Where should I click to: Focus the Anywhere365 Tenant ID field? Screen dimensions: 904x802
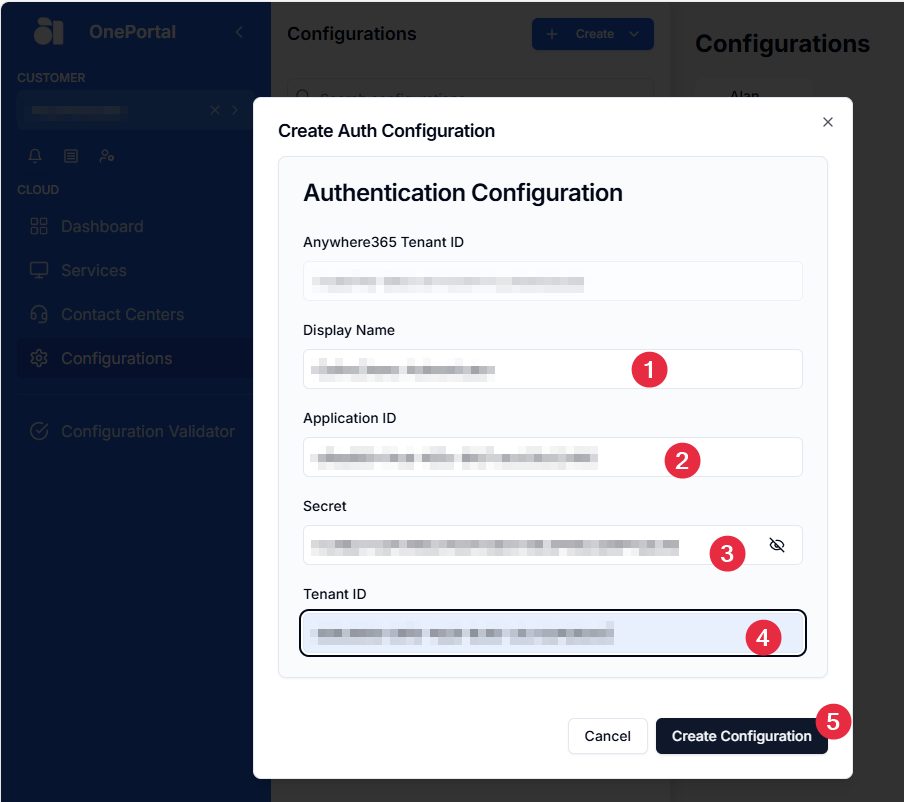tap(553, 281)
